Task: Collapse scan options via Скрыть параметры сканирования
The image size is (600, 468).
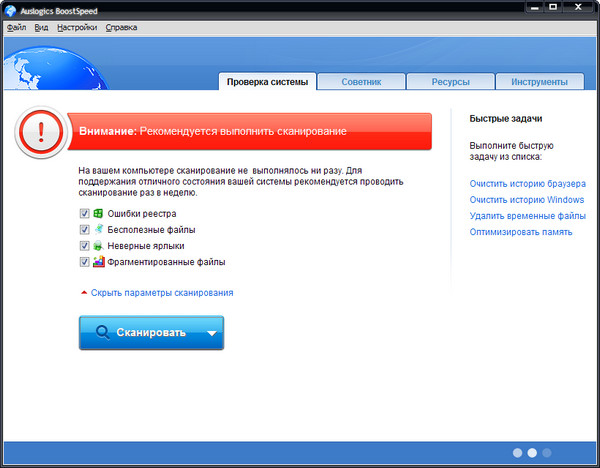Action: [x=162, y=293]
